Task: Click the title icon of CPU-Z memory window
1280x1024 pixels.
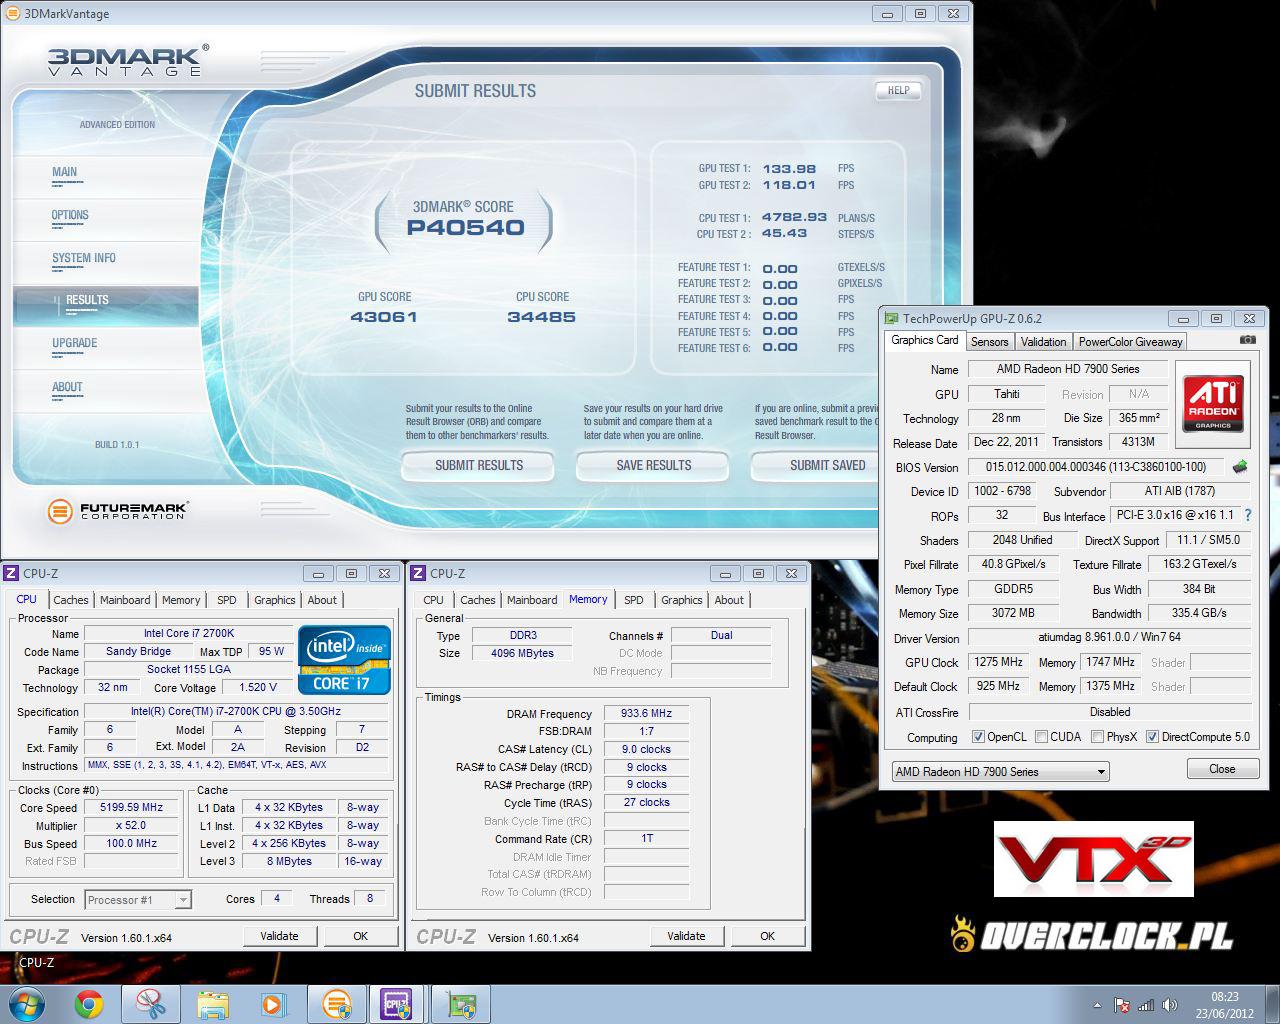Action: click(x=419, y=573)
